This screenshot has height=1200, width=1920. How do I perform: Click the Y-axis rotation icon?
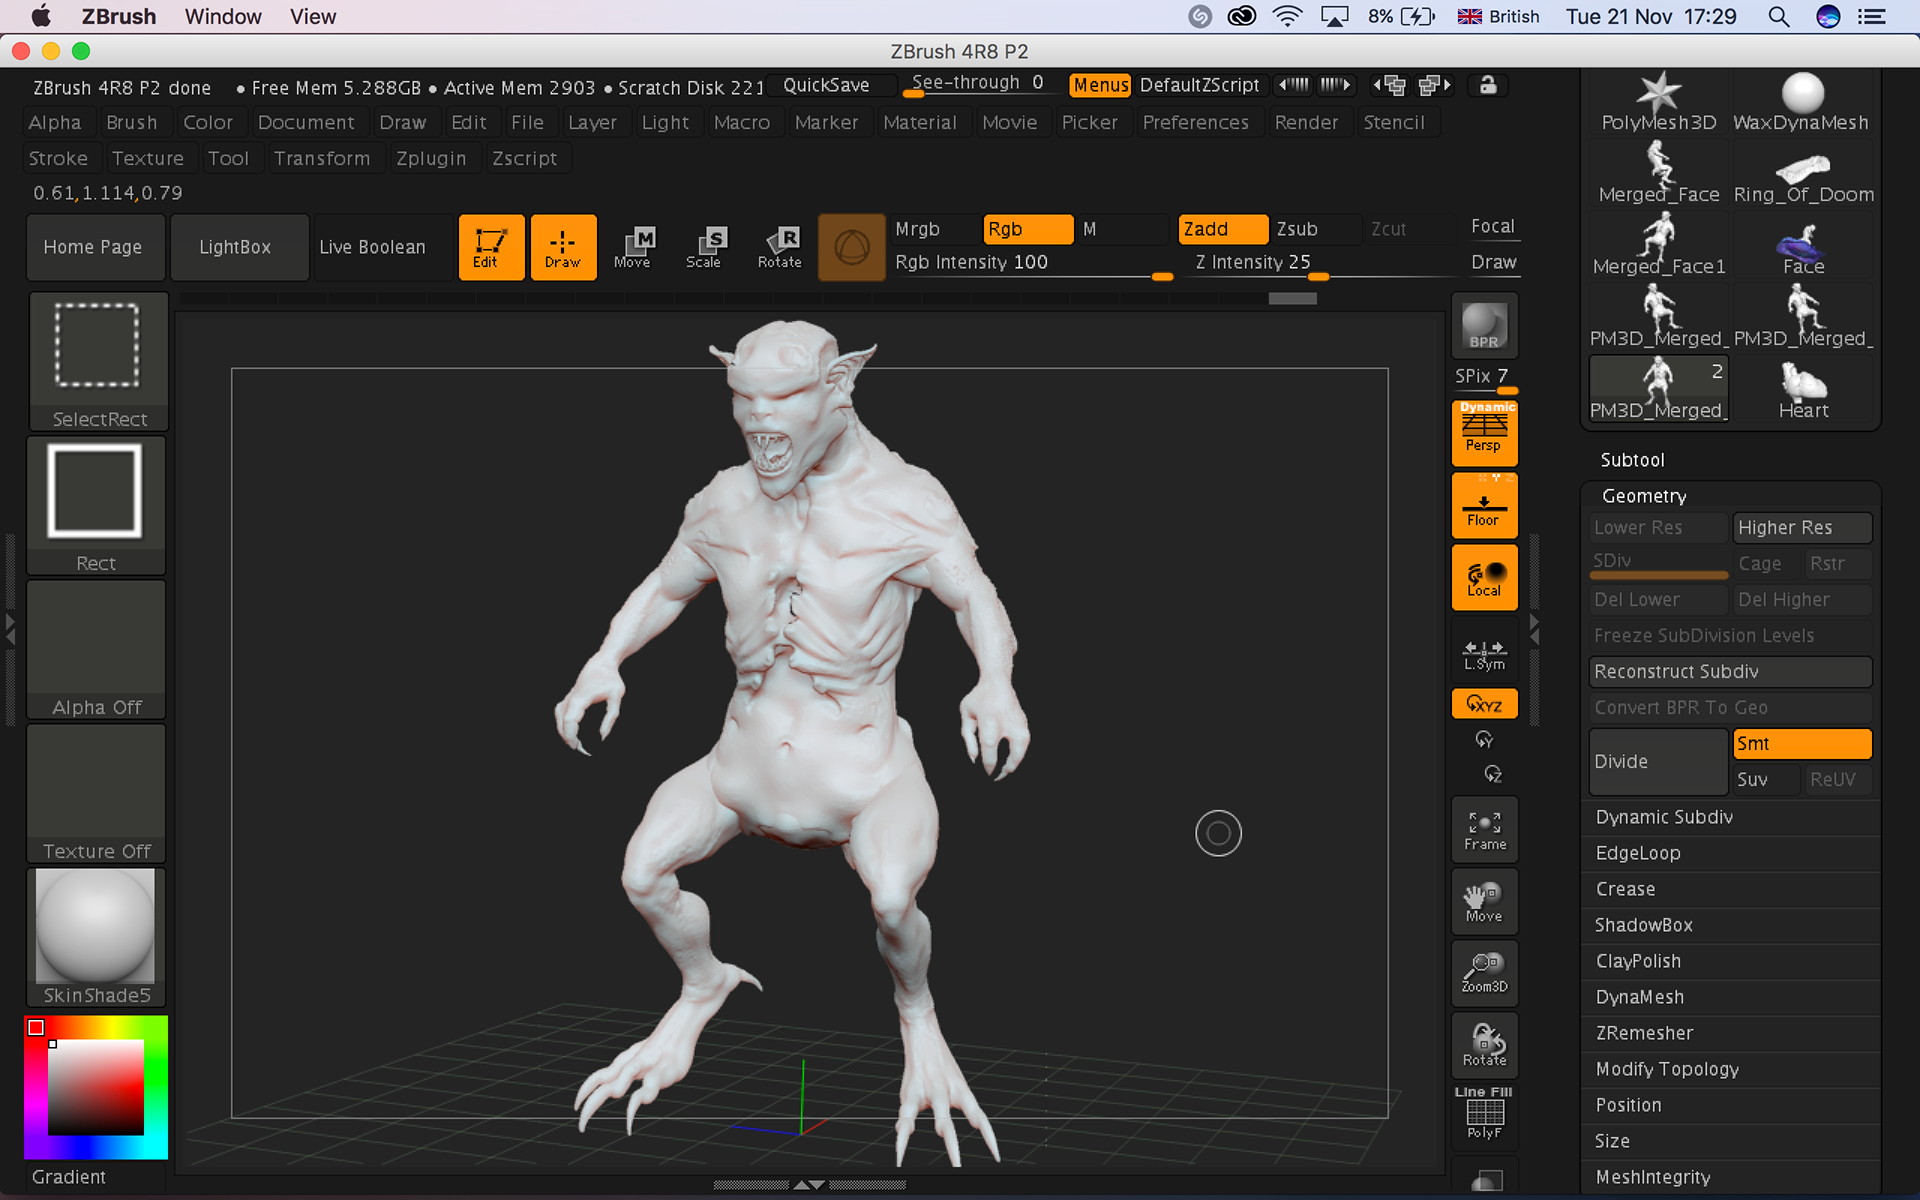pyautogui.click(x=1484, y=740)
